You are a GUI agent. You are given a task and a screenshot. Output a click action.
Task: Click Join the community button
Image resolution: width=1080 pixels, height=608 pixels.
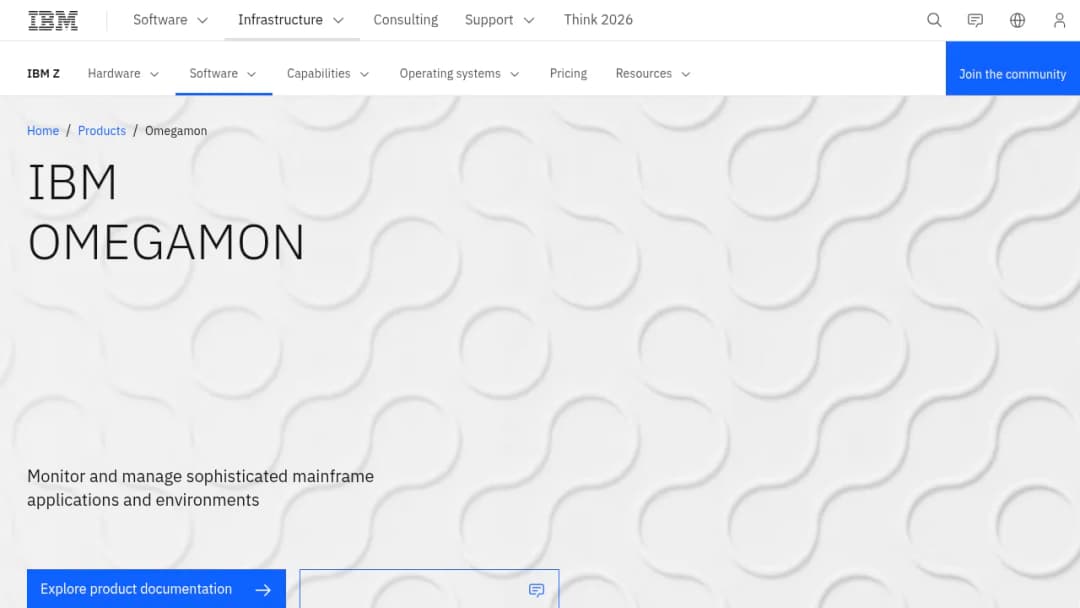click(x=1012, y=68)
